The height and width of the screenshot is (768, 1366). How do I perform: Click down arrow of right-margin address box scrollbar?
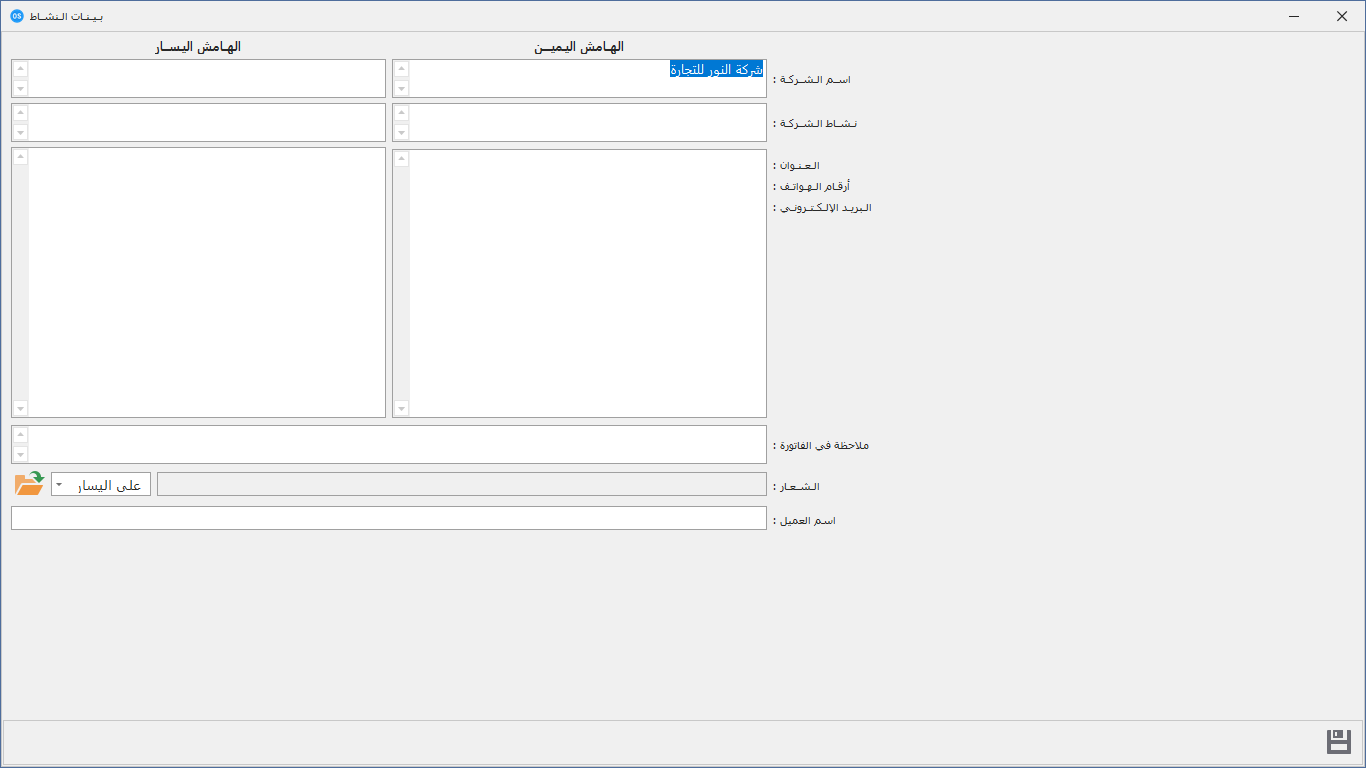click(402, 408)
